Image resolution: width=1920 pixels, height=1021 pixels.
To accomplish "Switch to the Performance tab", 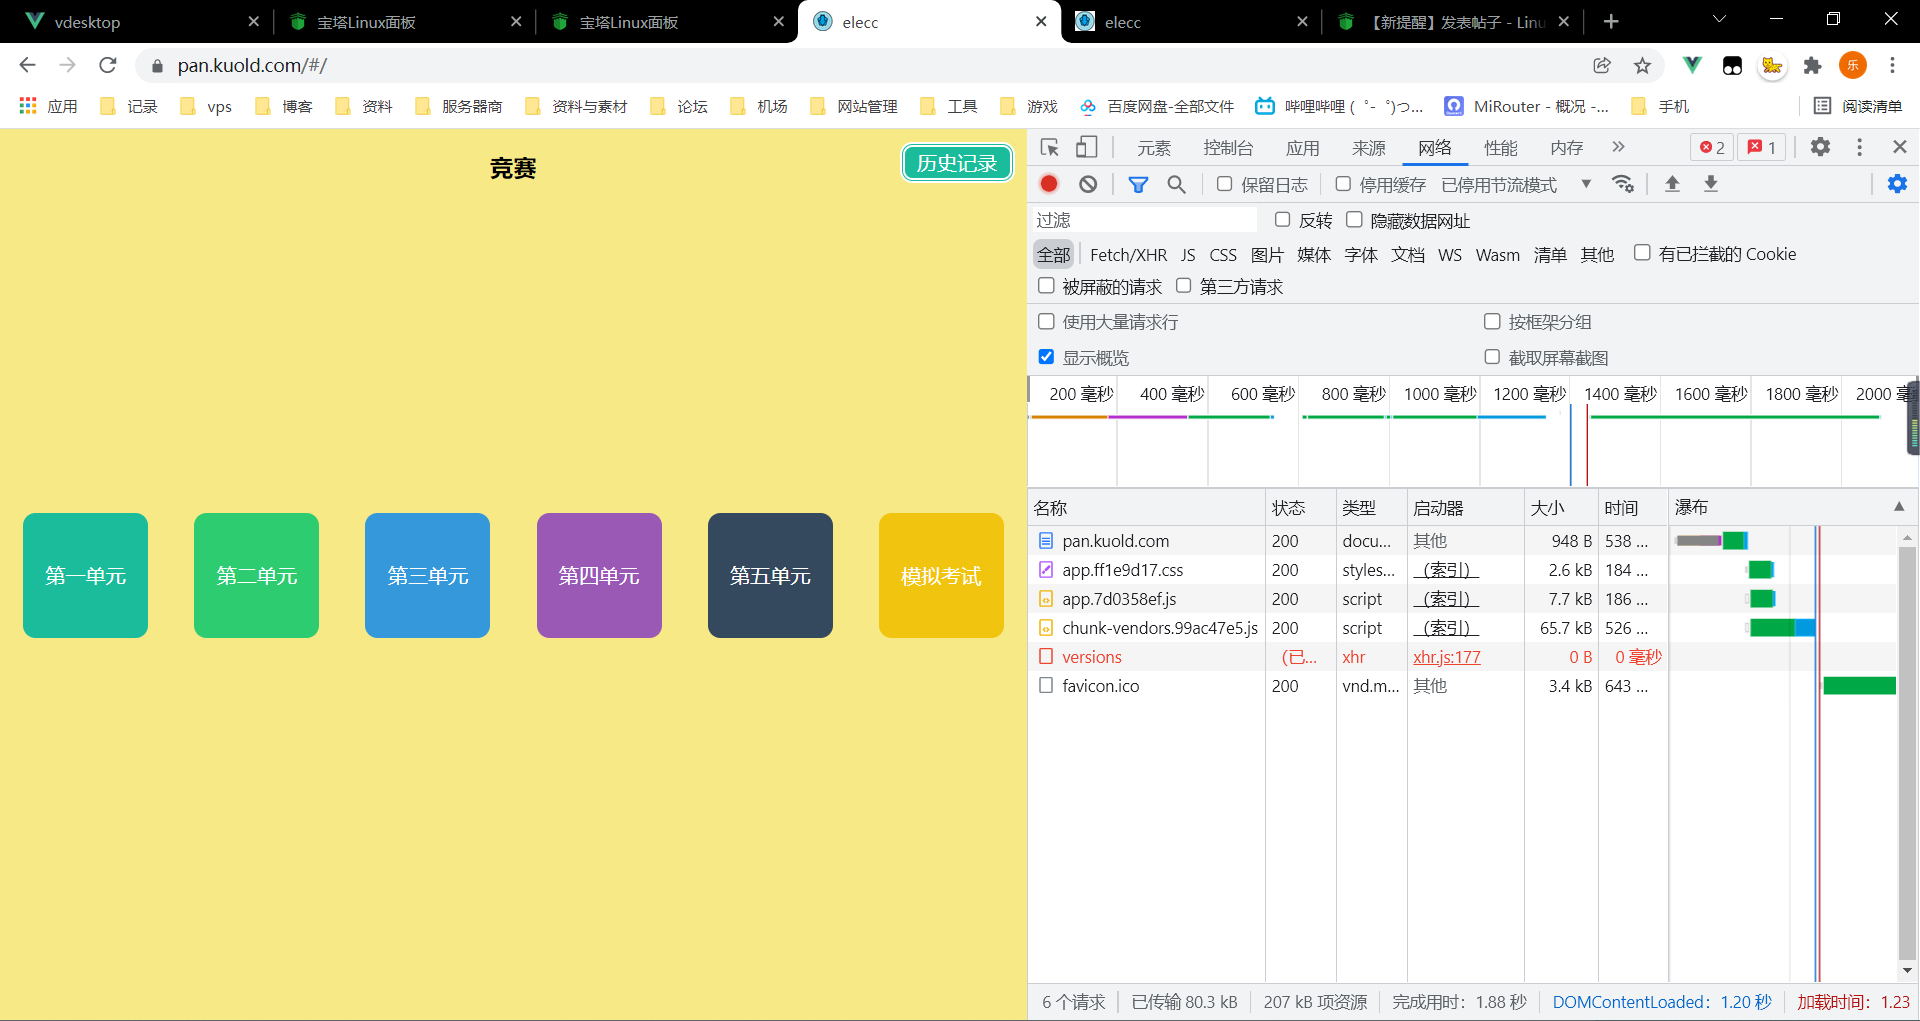I will [1500, 148].
